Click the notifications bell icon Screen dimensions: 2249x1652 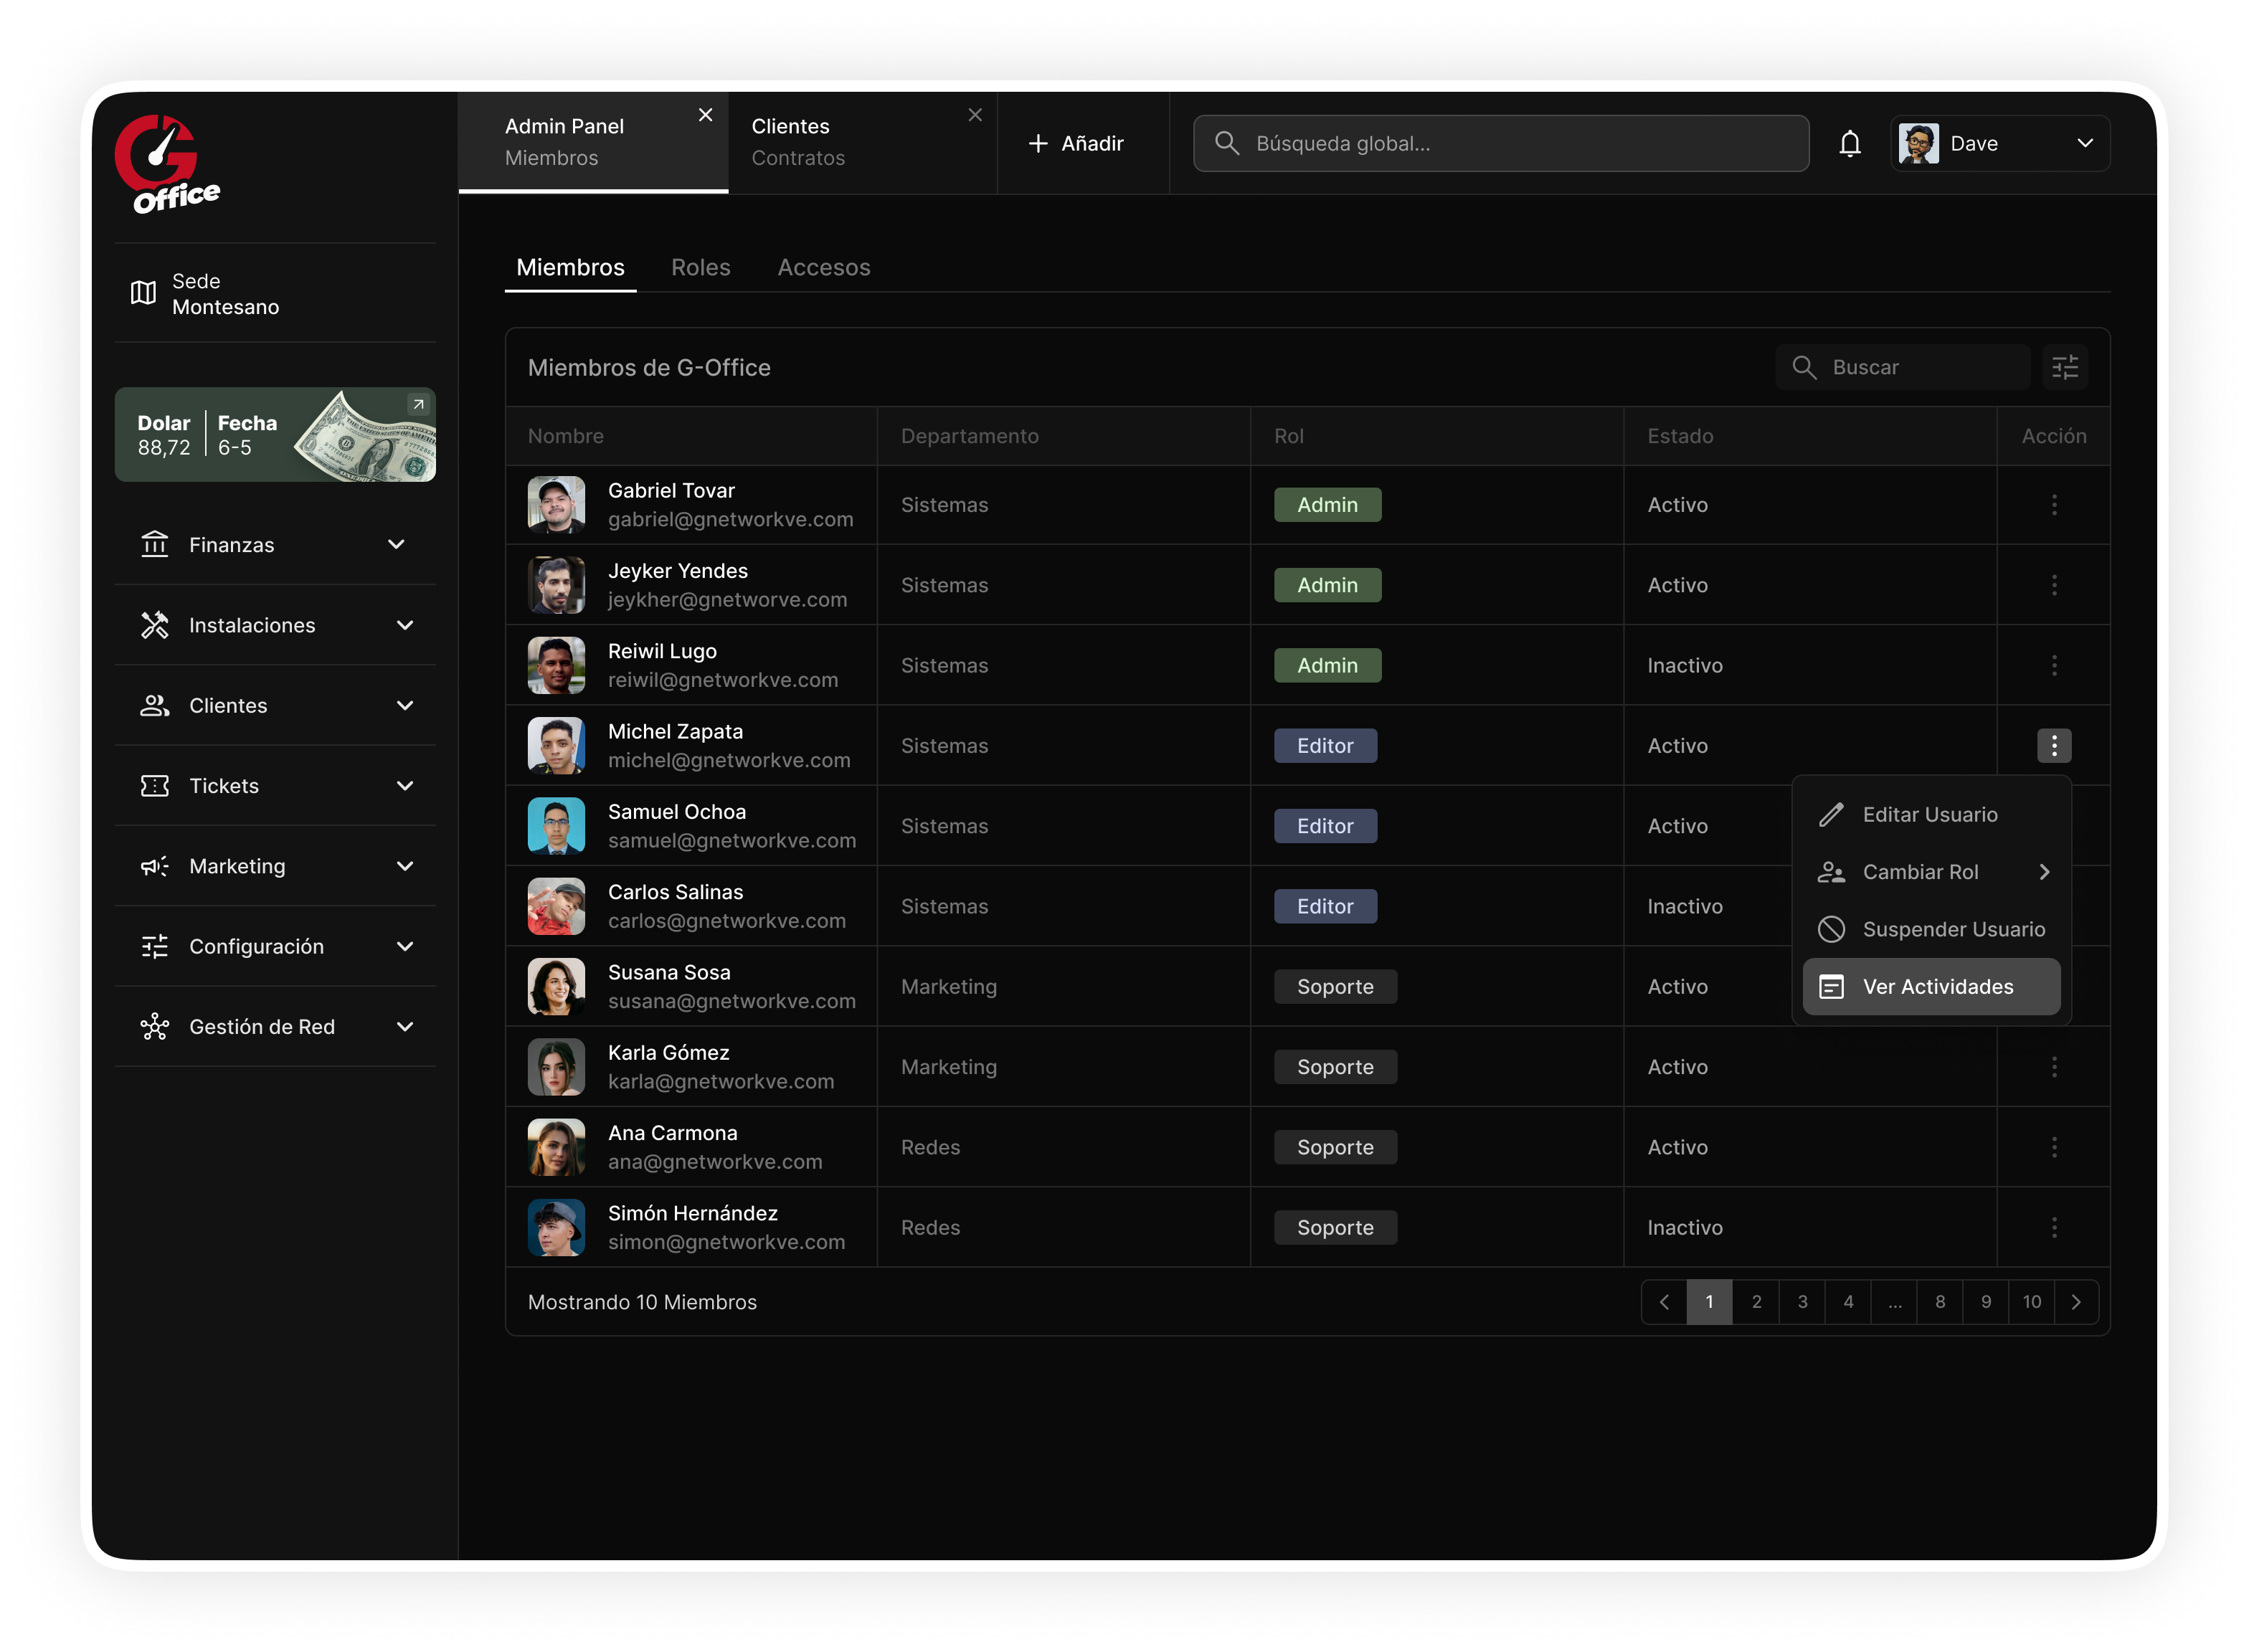click(1849, 144)
